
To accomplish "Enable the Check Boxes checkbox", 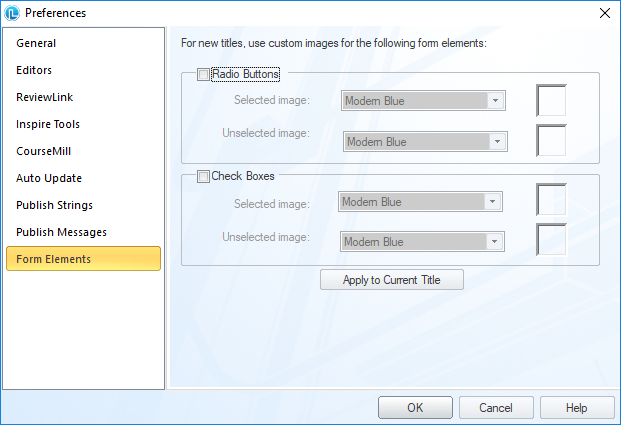I will [x=204, y=177].
